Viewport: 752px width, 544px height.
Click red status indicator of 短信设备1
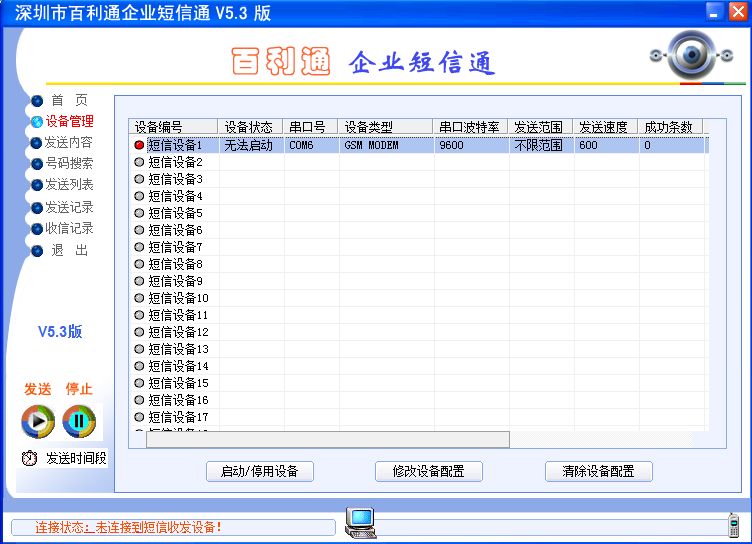[139, 145]
